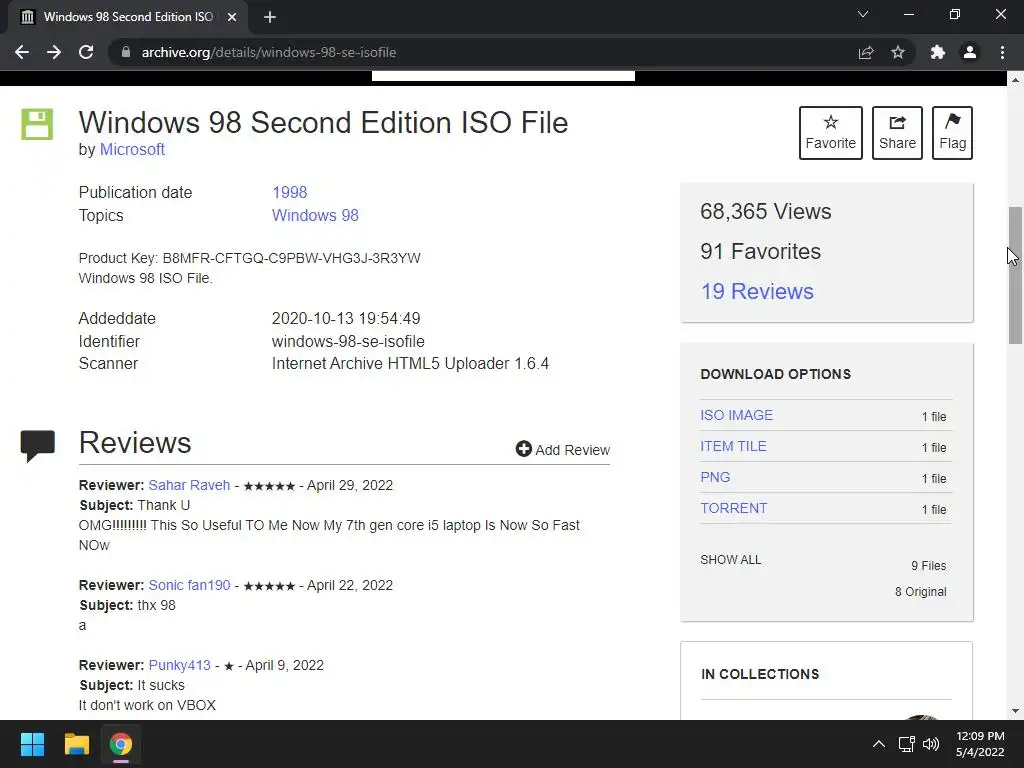This screenshot has width=1024, height=768.
Task: Click the Addeddate 2020-10-13 19:54:49 value
Action: [x=346, y=319]
